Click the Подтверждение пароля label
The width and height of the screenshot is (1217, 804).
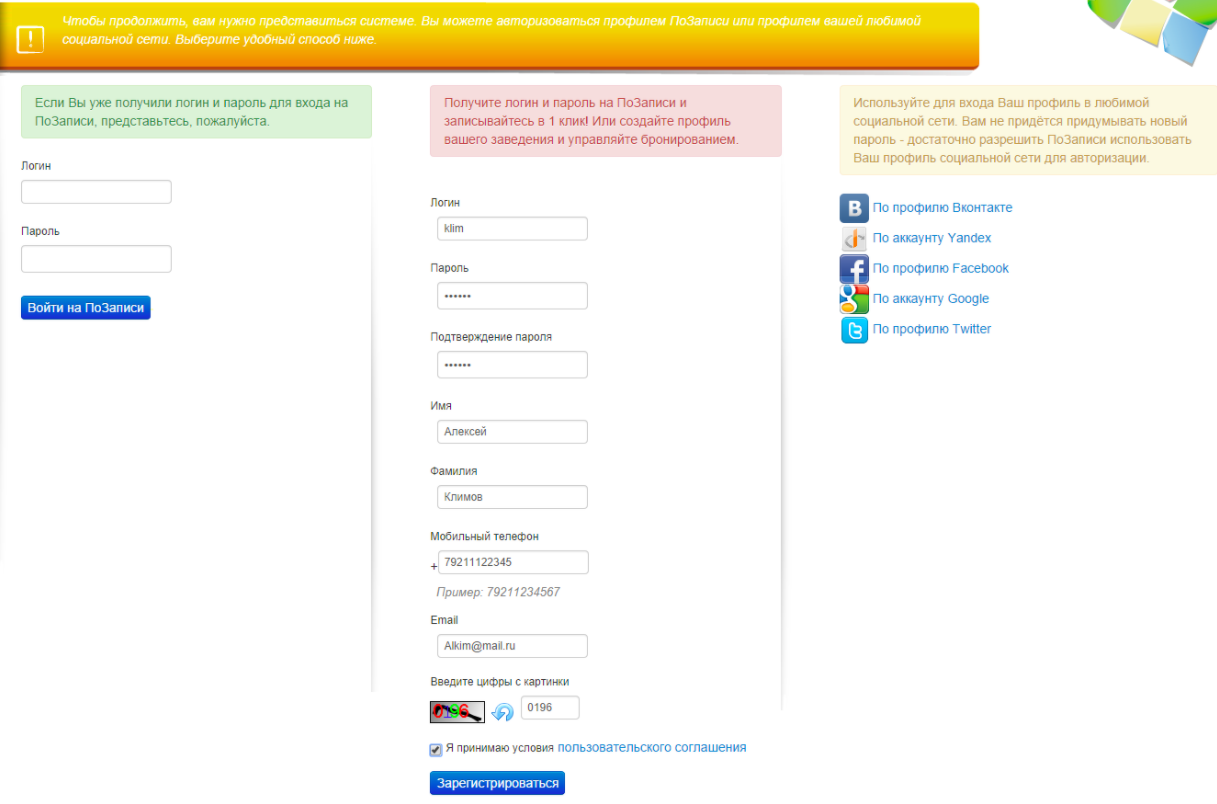[x=491, y=337]
